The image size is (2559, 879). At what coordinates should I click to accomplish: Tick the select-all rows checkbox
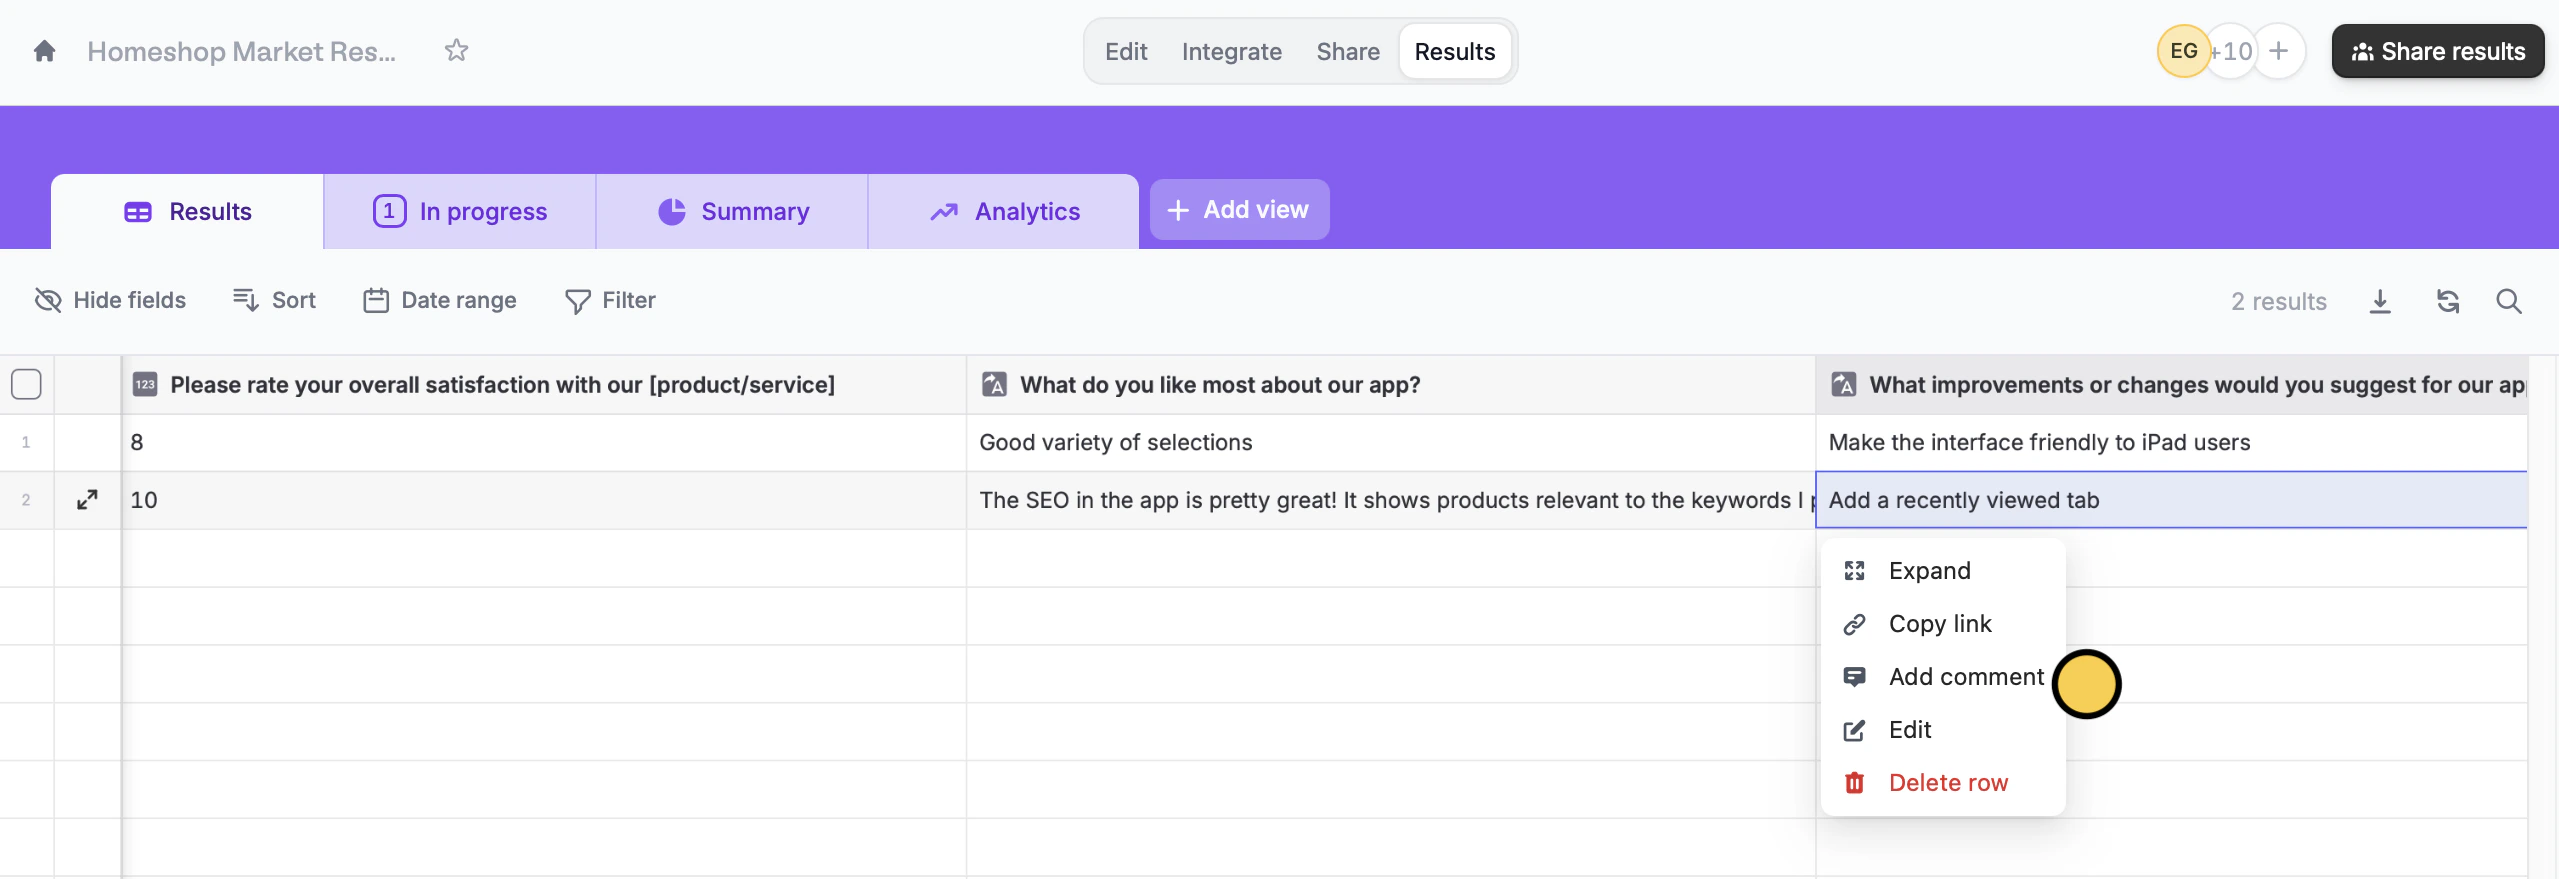[x=26, y=384]
